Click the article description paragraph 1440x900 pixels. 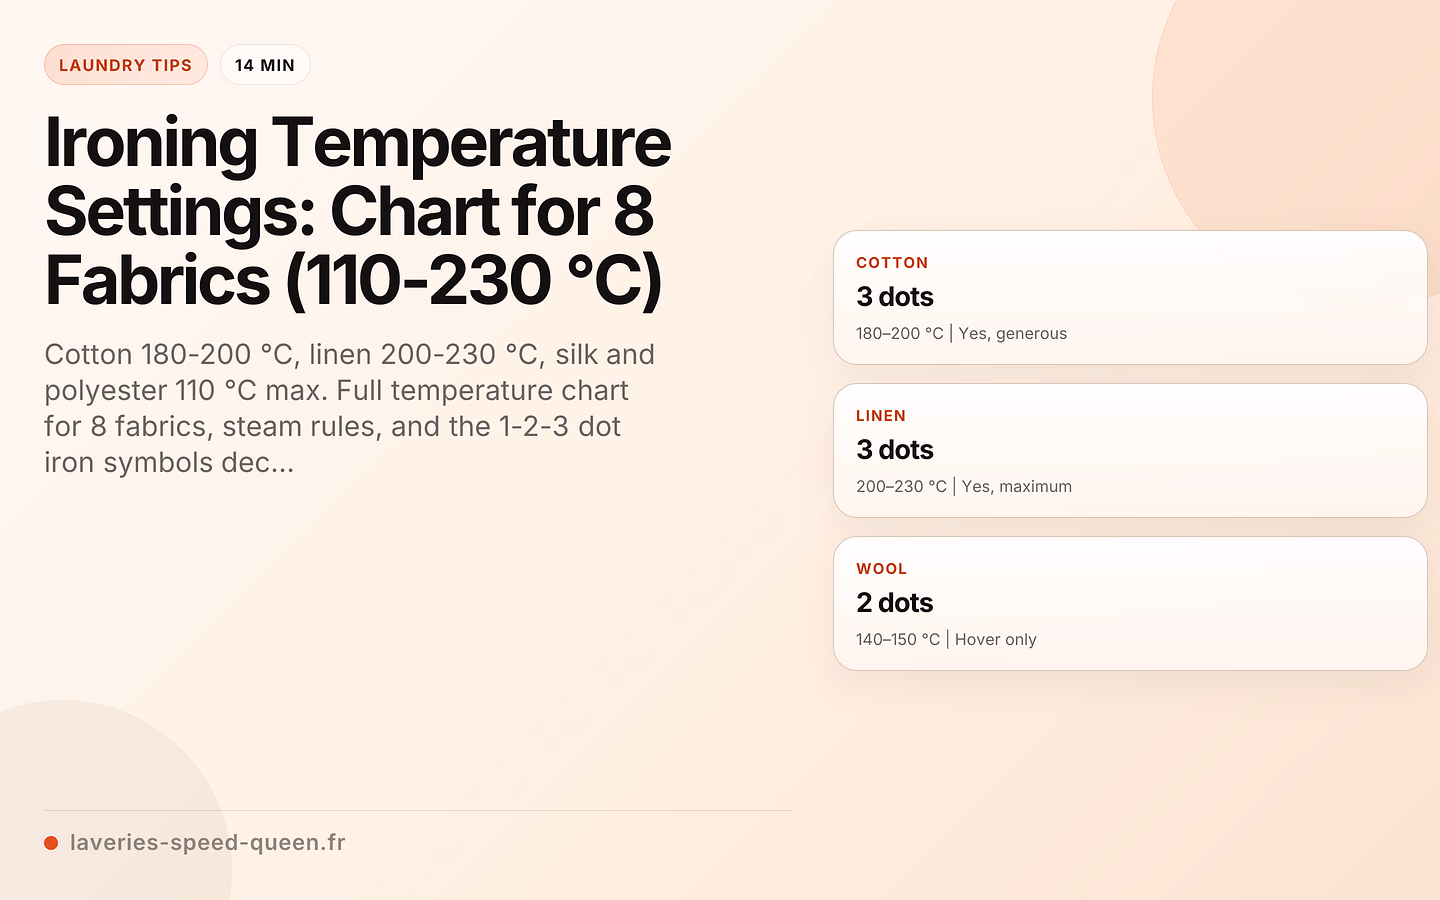tap(350, 408)
